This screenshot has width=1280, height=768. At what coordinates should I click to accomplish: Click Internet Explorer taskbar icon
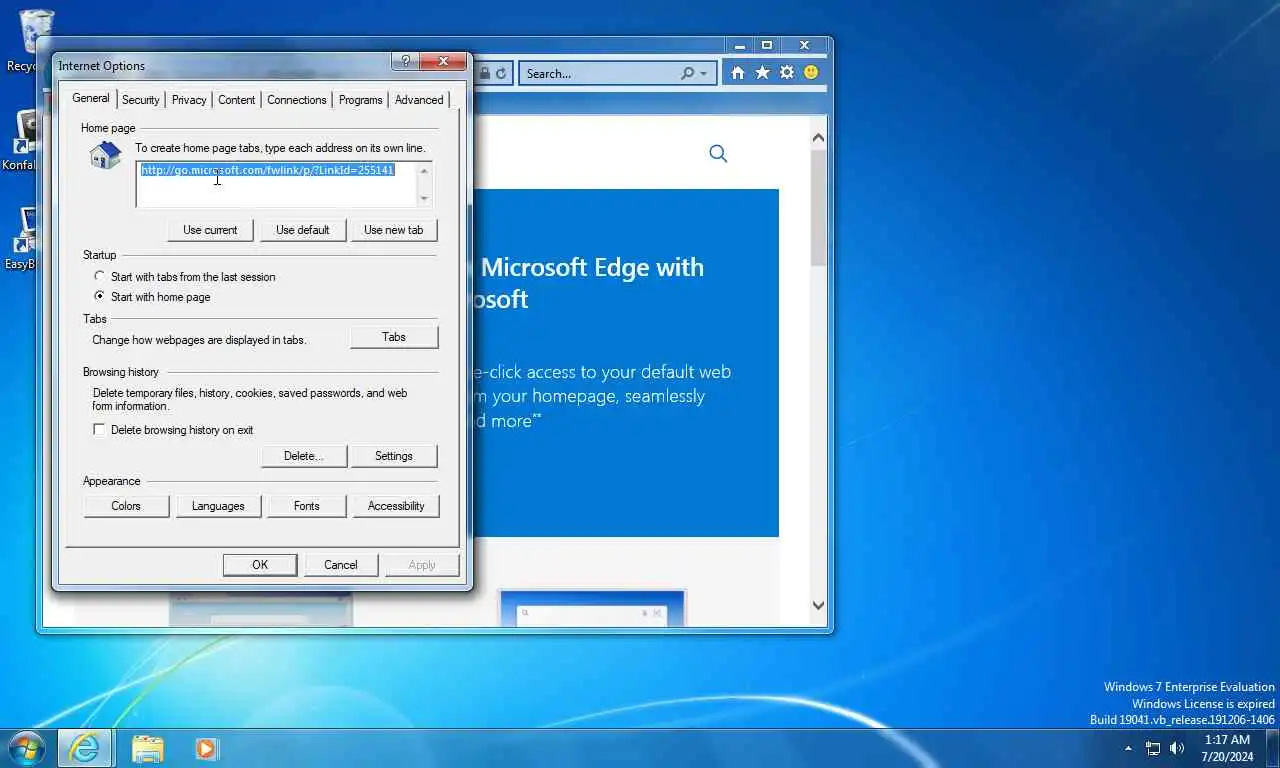click(85, 748)
